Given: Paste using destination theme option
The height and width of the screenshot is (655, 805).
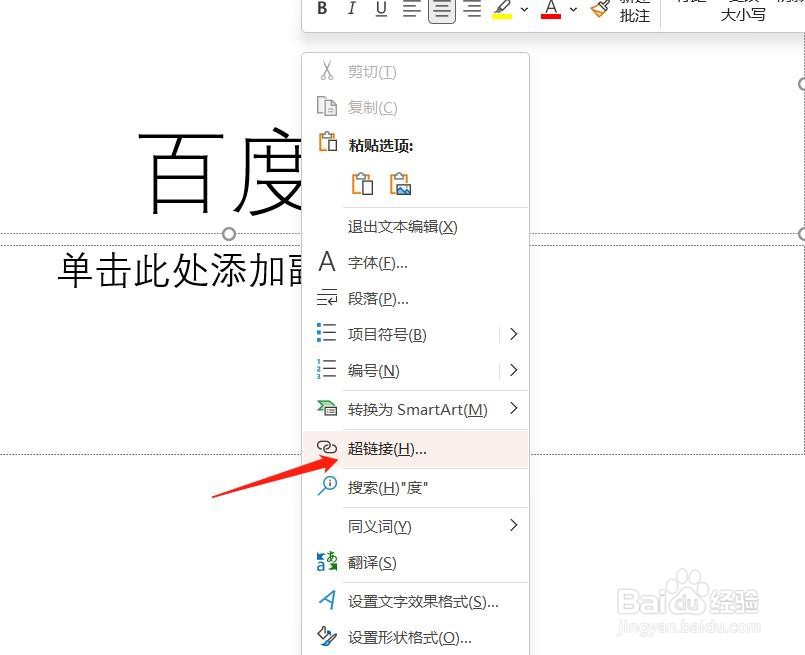Looking at the screenshot, I should [362, 184].
